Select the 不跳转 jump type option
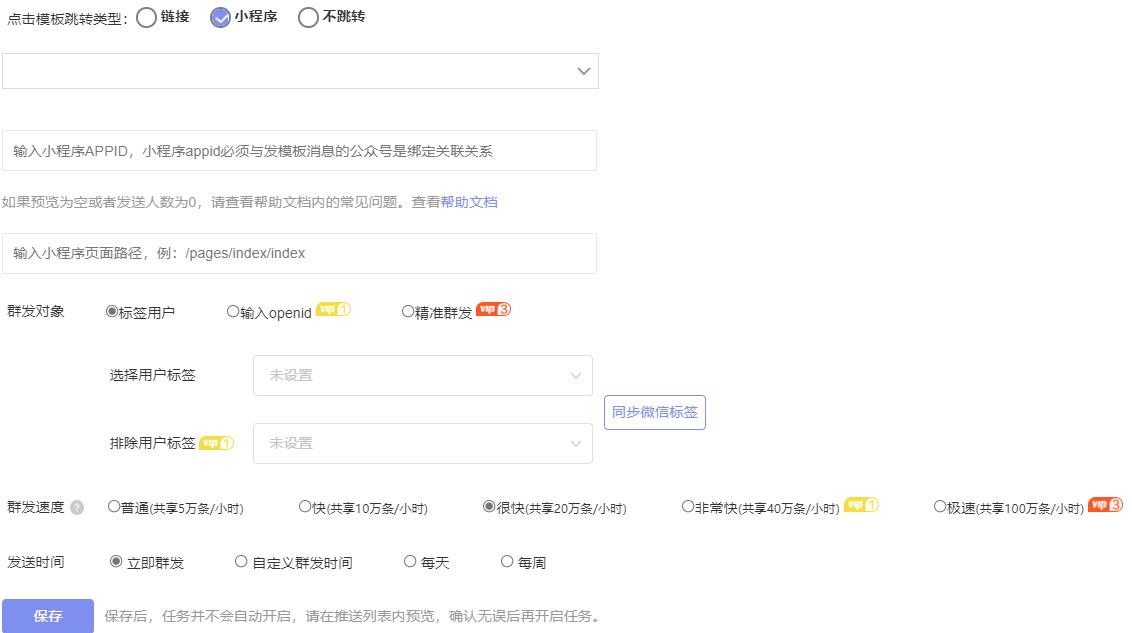The image size is (1132, 633). 308,17
